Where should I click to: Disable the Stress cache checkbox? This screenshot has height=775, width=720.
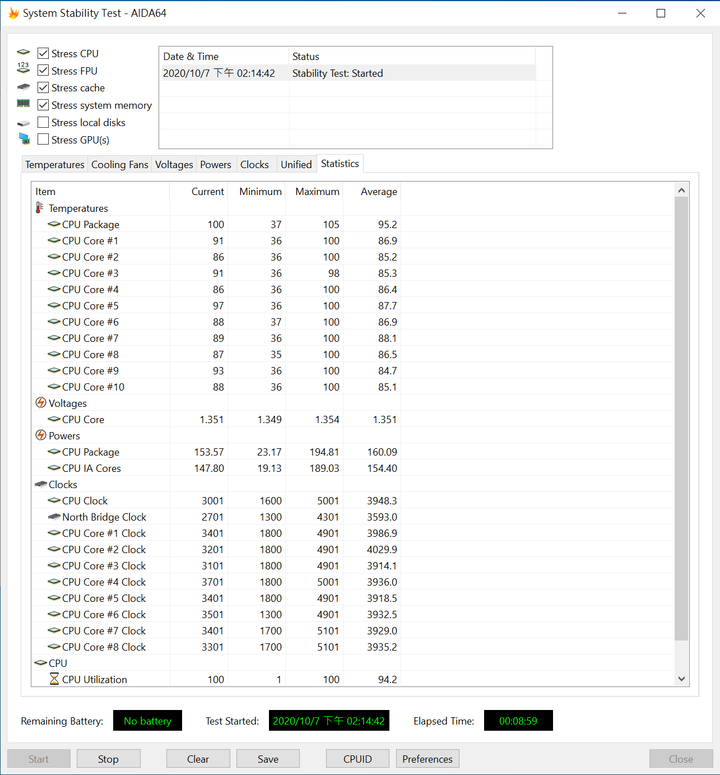[43, 87]
